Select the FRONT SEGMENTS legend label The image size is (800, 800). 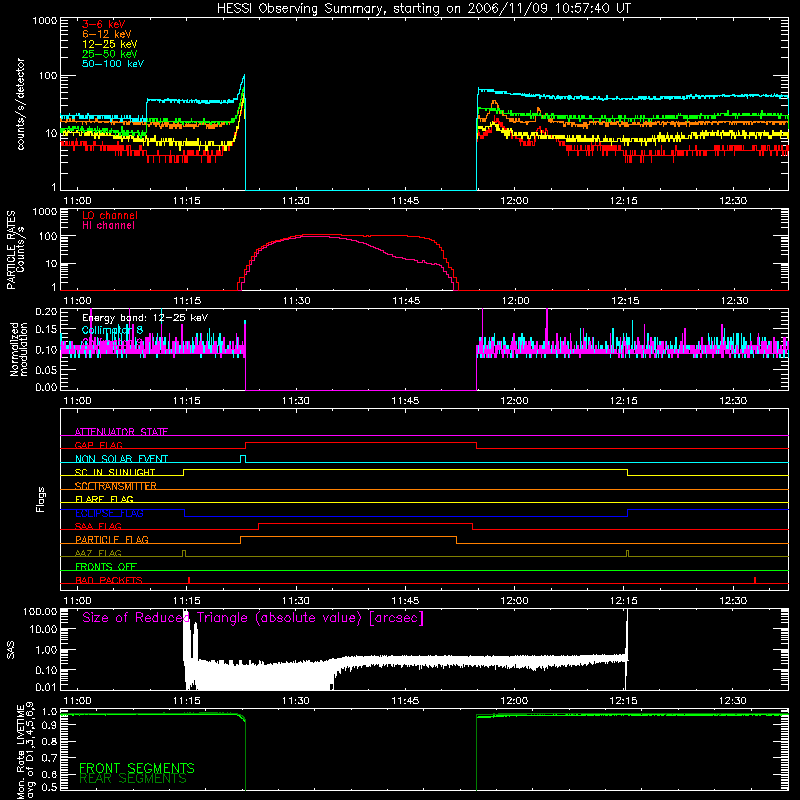point(137,768)
